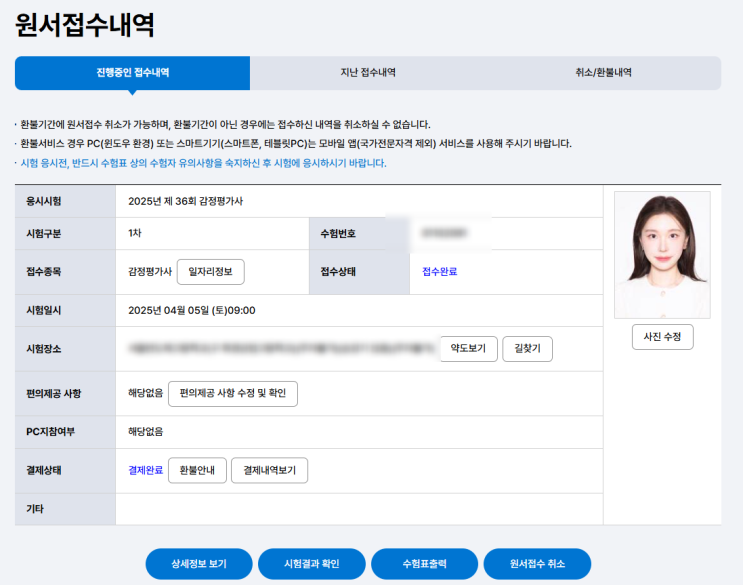This screenshot has width=743, height=585.
Task: Switch to 진행중인 접수내역 tab
Action: (x=132, y=73)
